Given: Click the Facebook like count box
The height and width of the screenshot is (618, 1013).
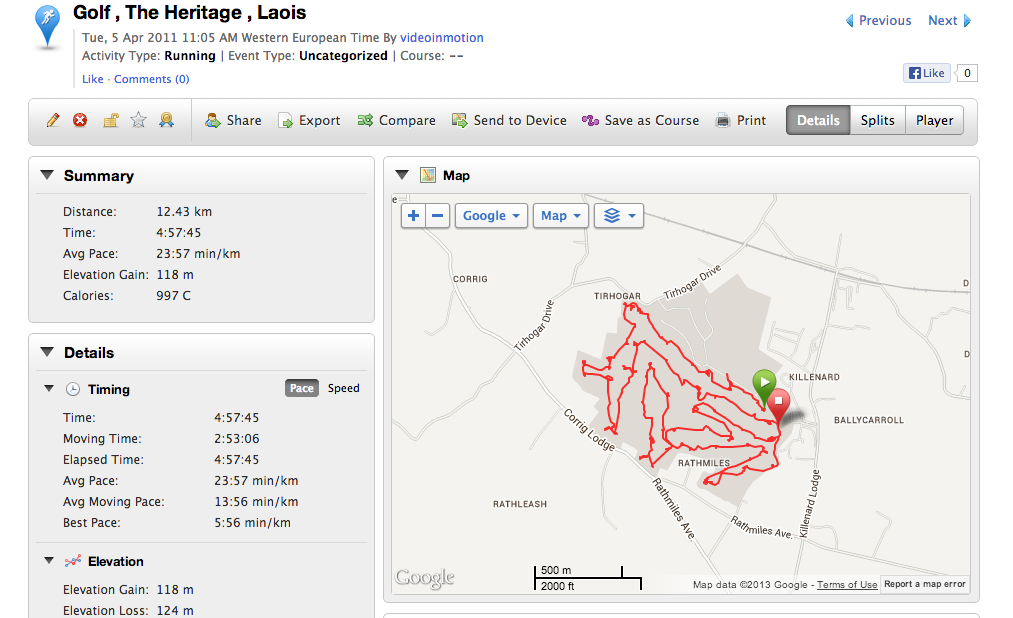Looking at the screenshot, I should pos(967,73).
